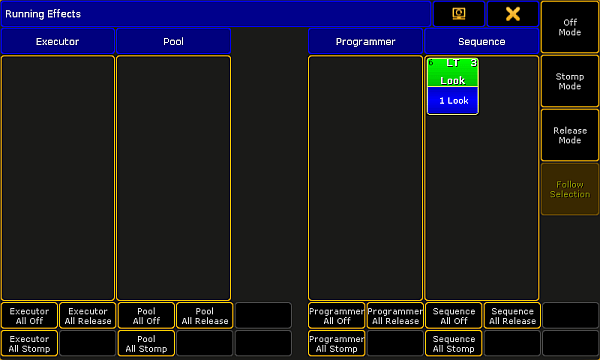Viewport: 600px width, 360px height.
Task: Toggle Follow Selection
Action: (570, 189)
